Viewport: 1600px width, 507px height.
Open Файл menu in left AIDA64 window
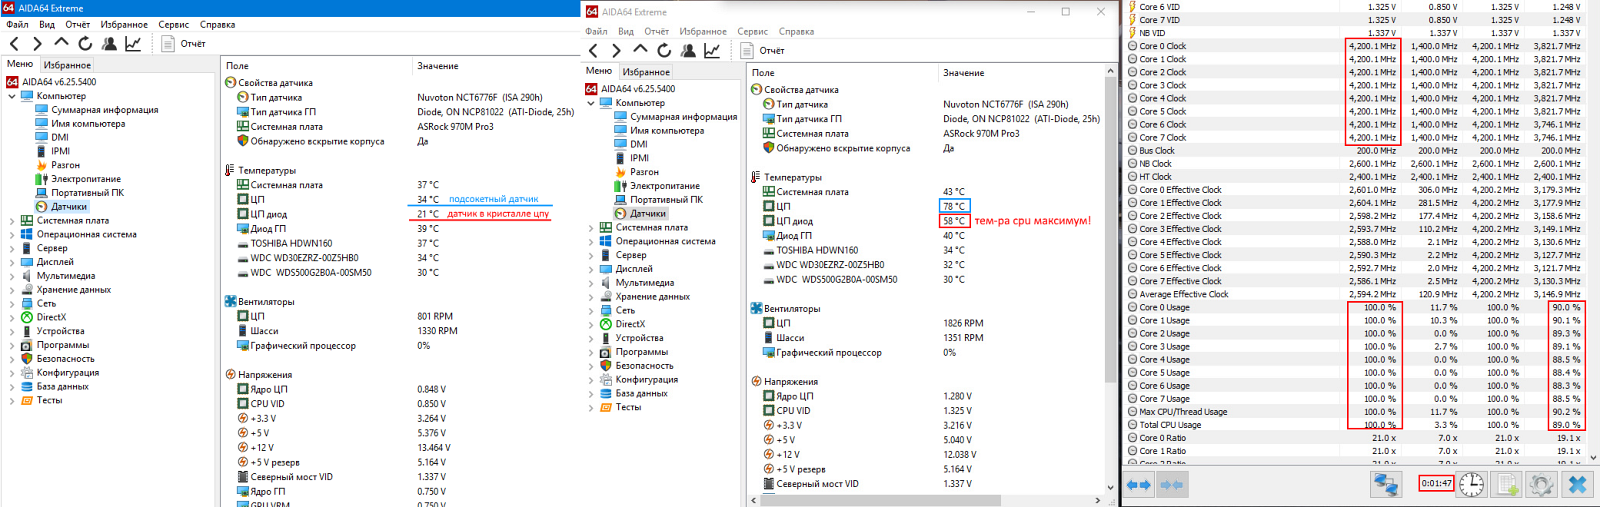click(x=18, y=24)
